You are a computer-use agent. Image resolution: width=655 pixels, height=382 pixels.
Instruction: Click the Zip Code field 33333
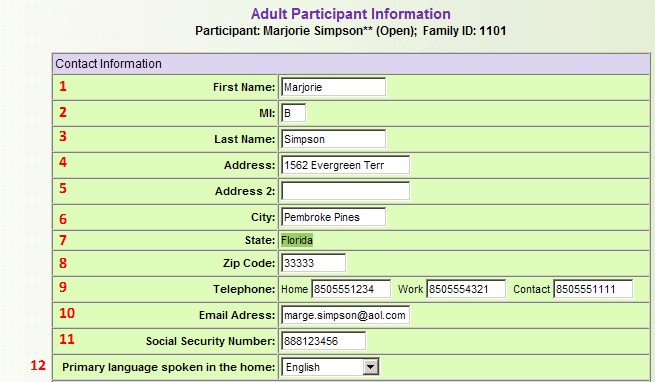(313, 263)
